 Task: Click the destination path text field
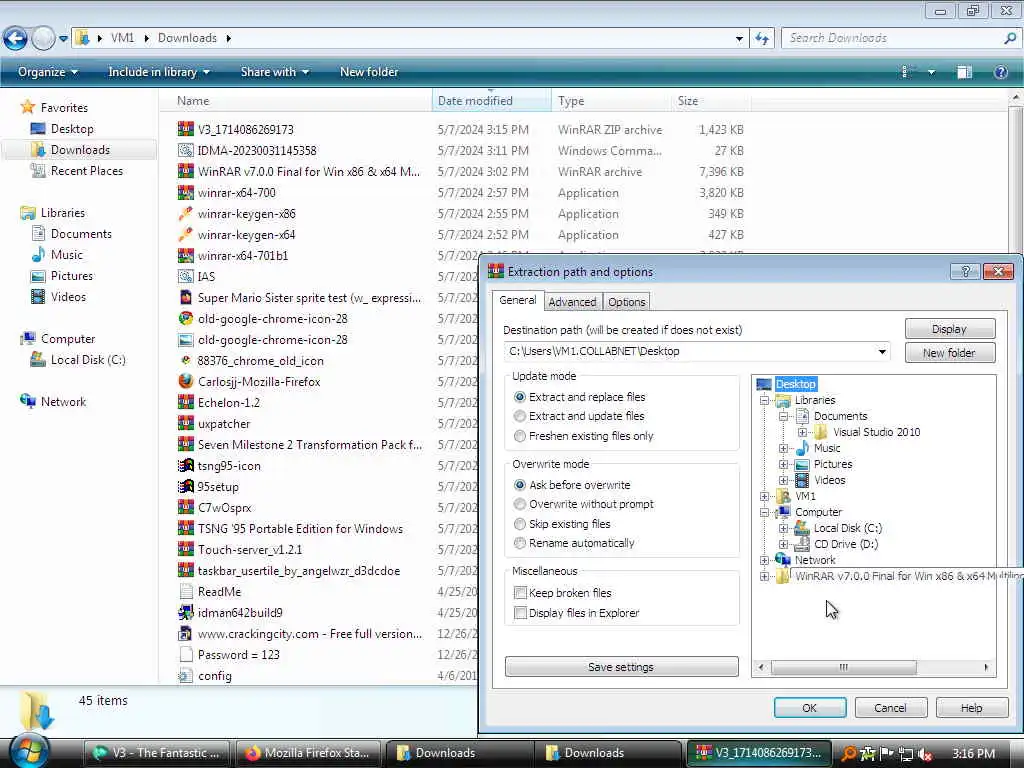(689, 351)
